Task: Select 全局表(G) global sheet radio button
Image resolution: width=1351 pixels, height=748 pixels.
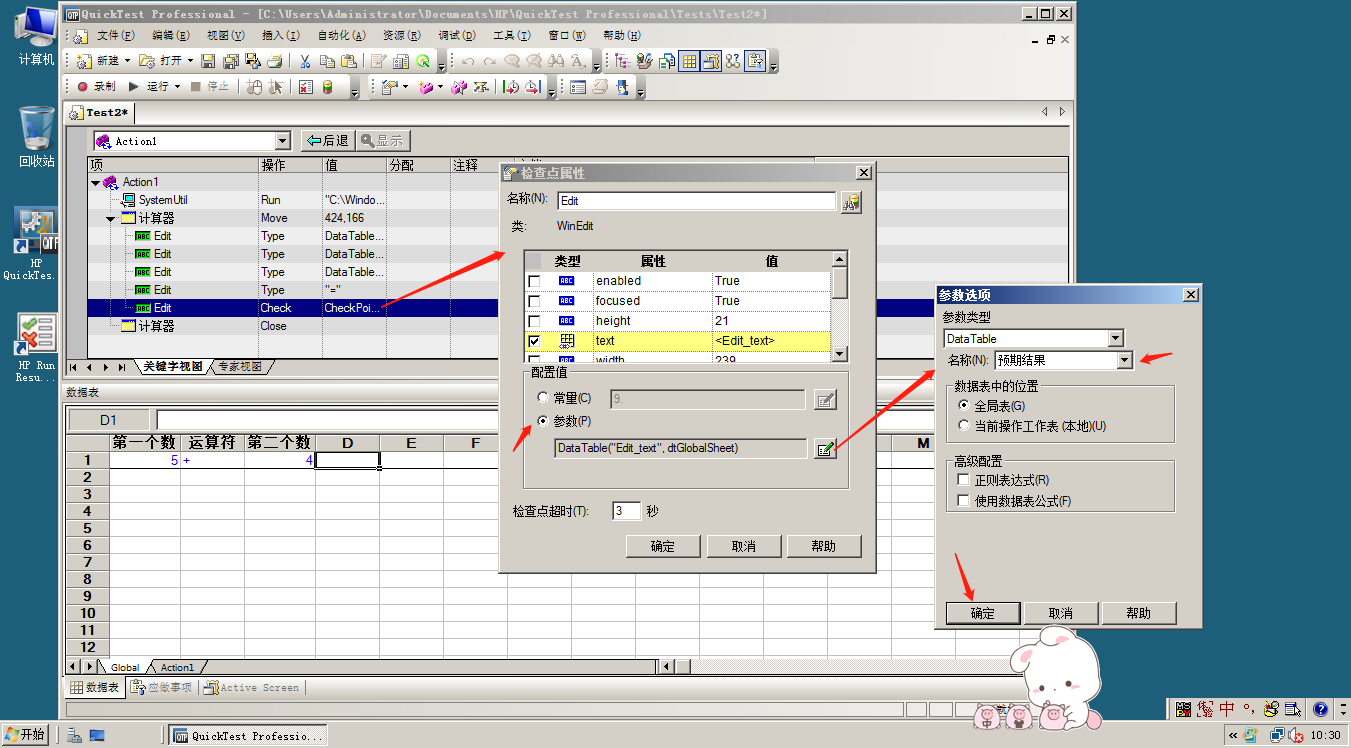Action: [x=964, y=406]
